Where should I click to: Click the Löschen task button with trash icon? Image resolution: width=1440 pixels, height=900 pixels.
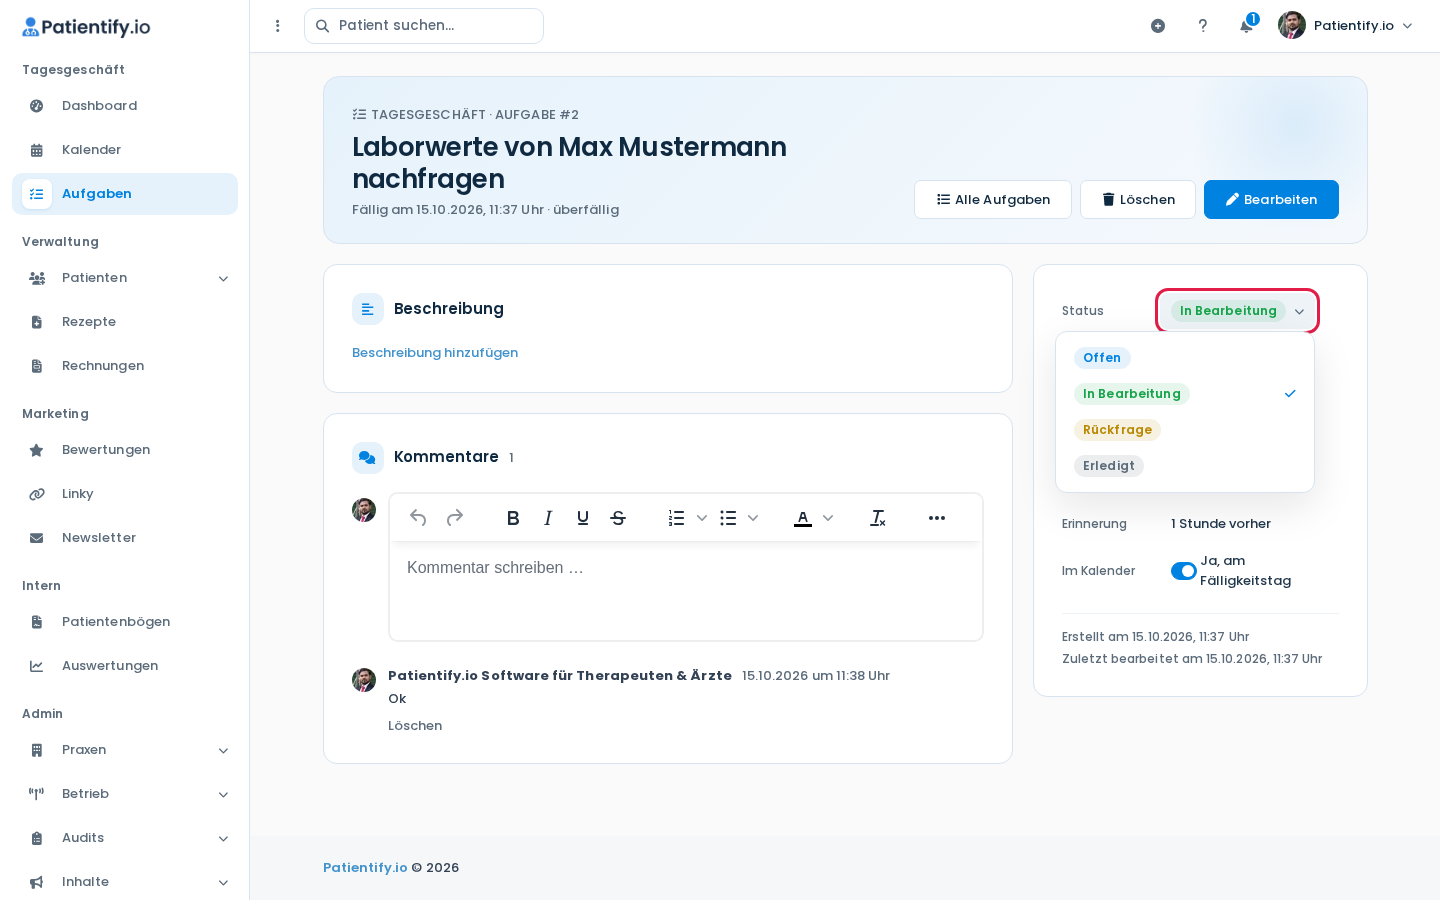(1138, 199)
